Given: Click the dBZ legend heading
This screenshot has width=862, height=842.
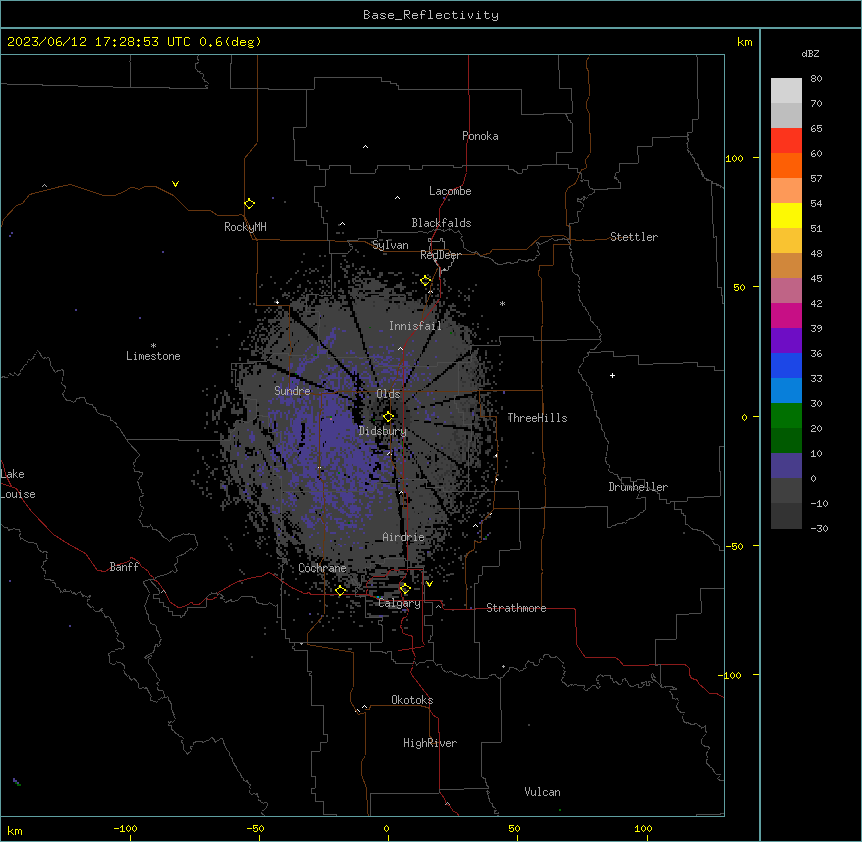Looking at the screenshot, I should click(x=810, y=53).
